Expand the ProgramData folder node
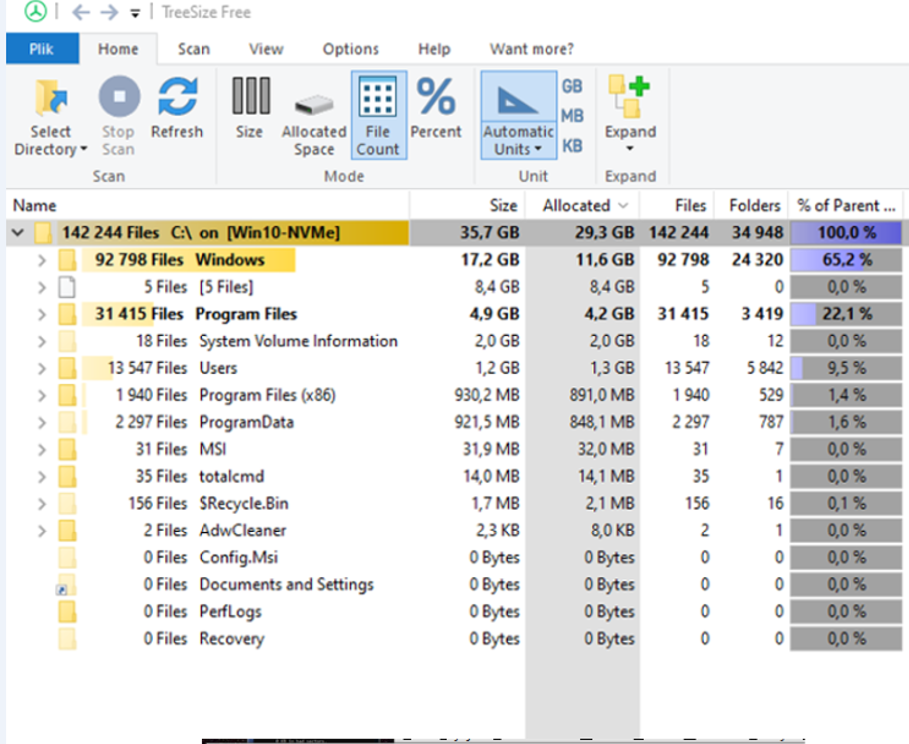 (42, 422)
